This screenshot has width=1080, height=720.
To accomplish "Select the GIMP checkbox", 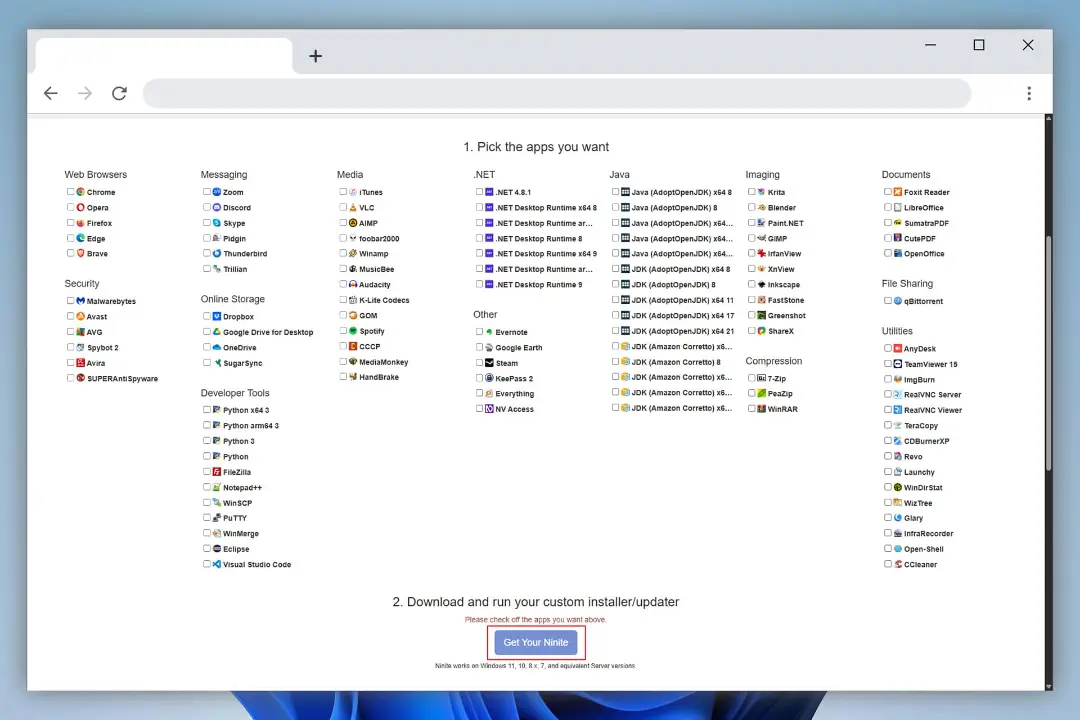I will click(751, 238).
